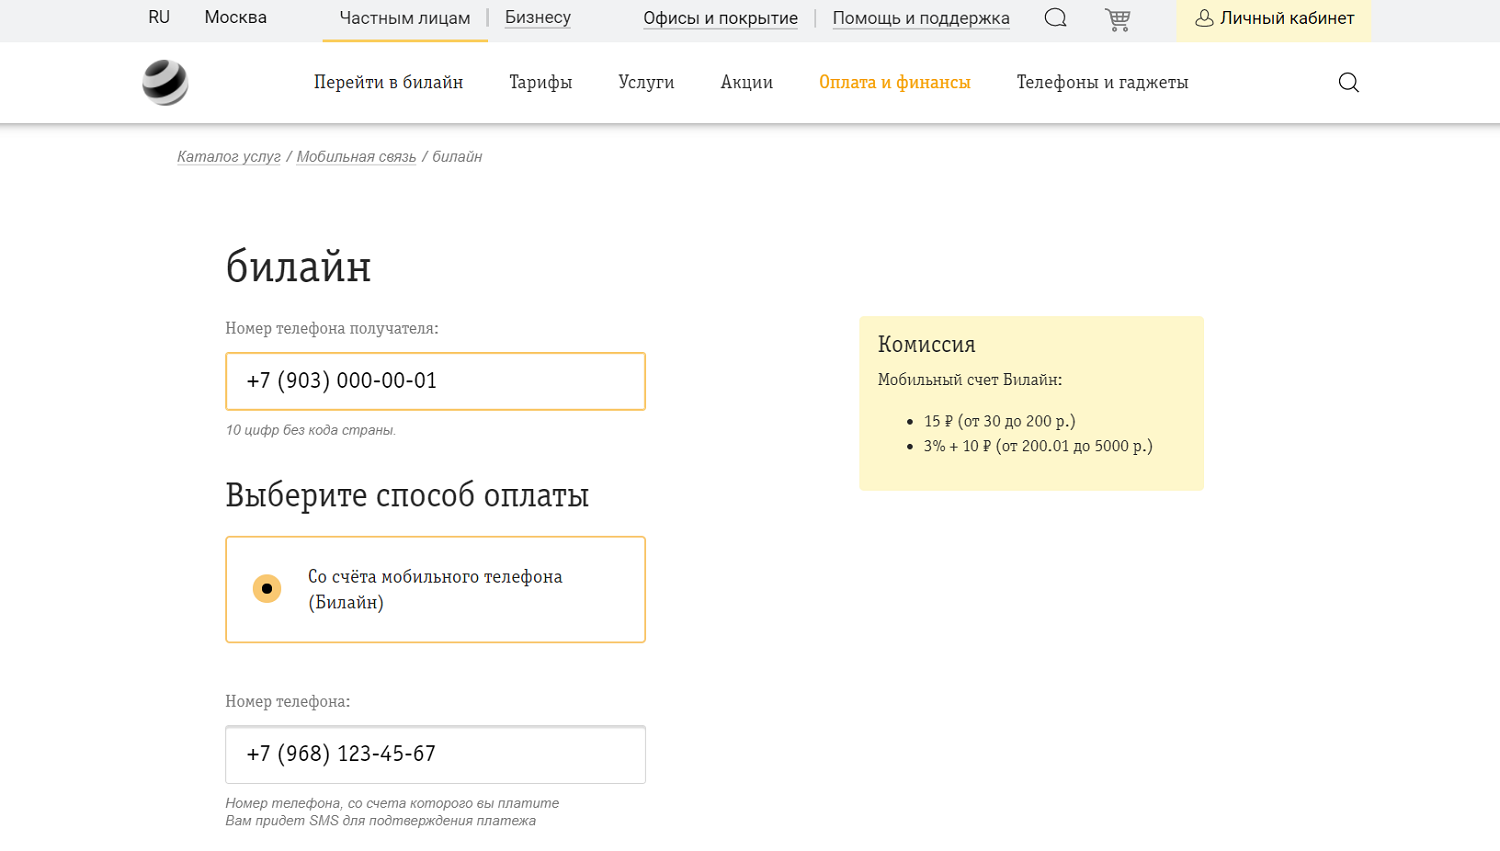Click the Beeline striped ball logo
This screenshot has width=1500, height=851.
tap(165, 82)
